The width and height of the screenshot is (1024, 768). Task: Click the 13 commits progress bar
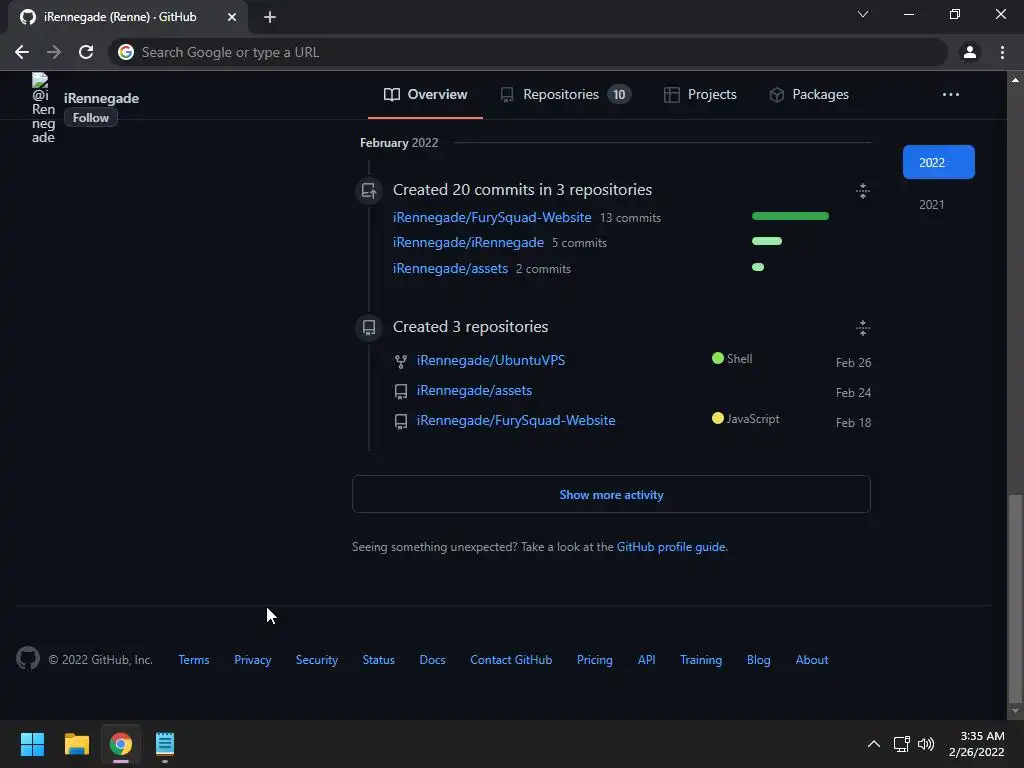tap(790, 216)
